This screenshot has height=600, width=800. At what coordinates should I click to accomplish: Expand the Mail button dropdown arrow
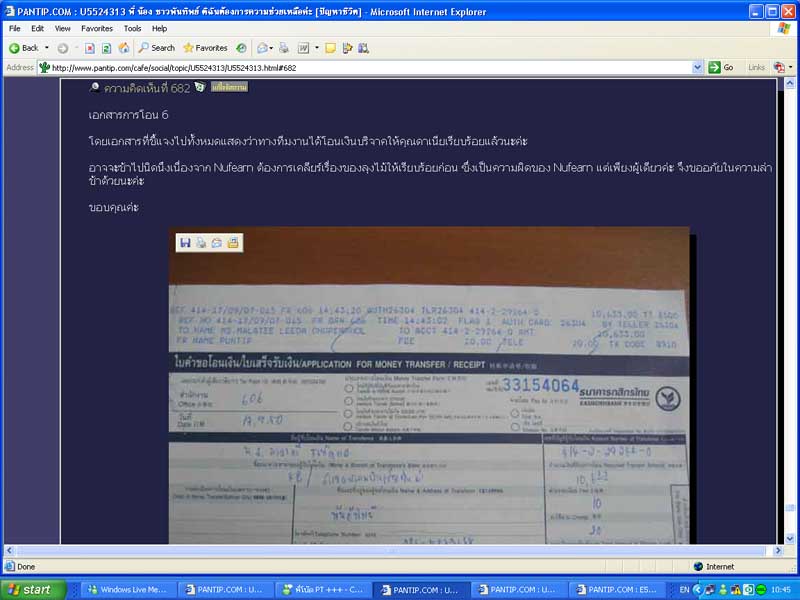[x=271, y=48]
